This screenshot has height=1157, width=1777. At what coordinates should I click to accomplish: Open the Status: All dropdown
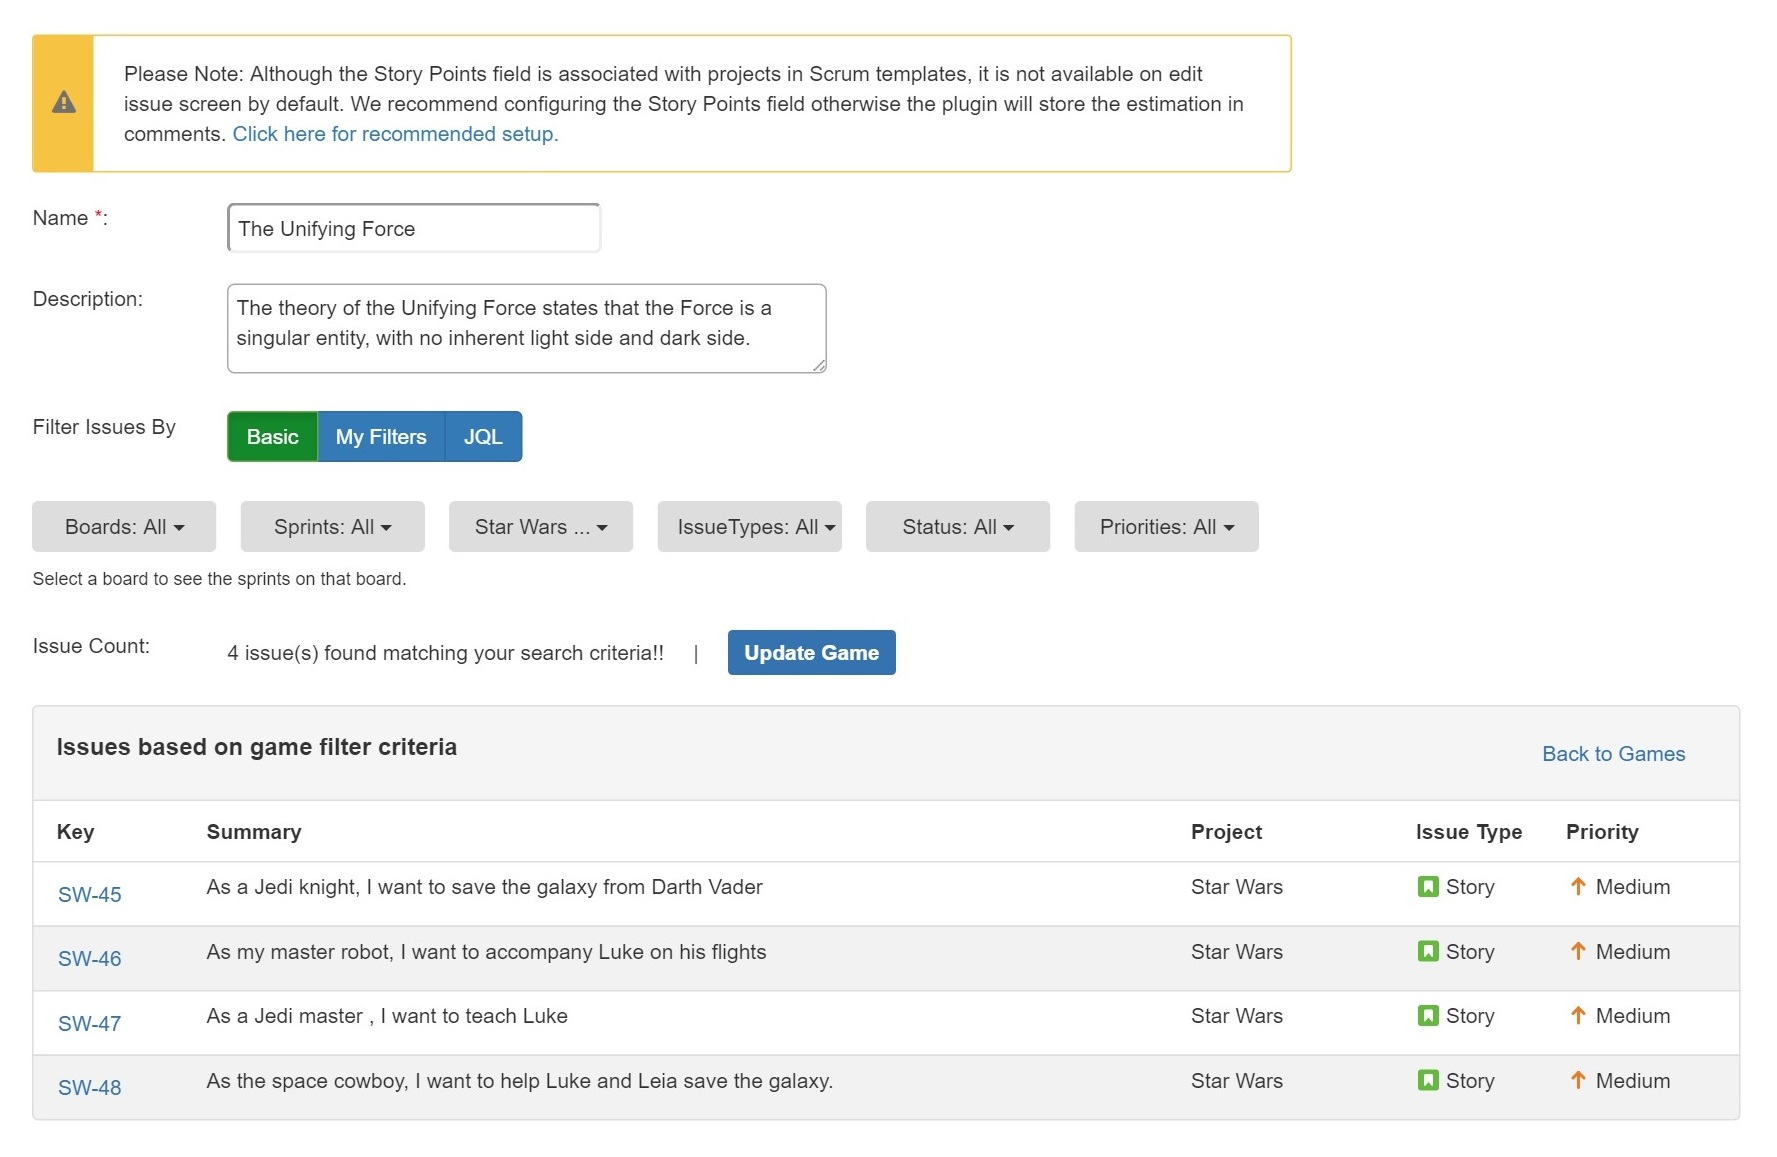[x=958, y=527]
